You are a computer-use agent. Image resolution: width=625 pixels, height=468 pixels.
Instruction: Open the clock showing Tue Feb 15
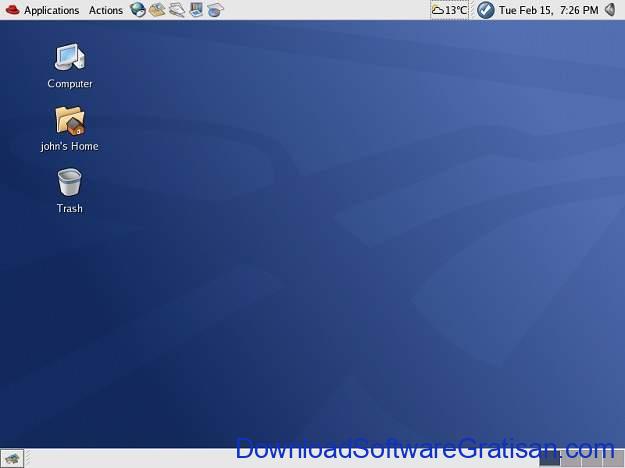tap(548, 10)
